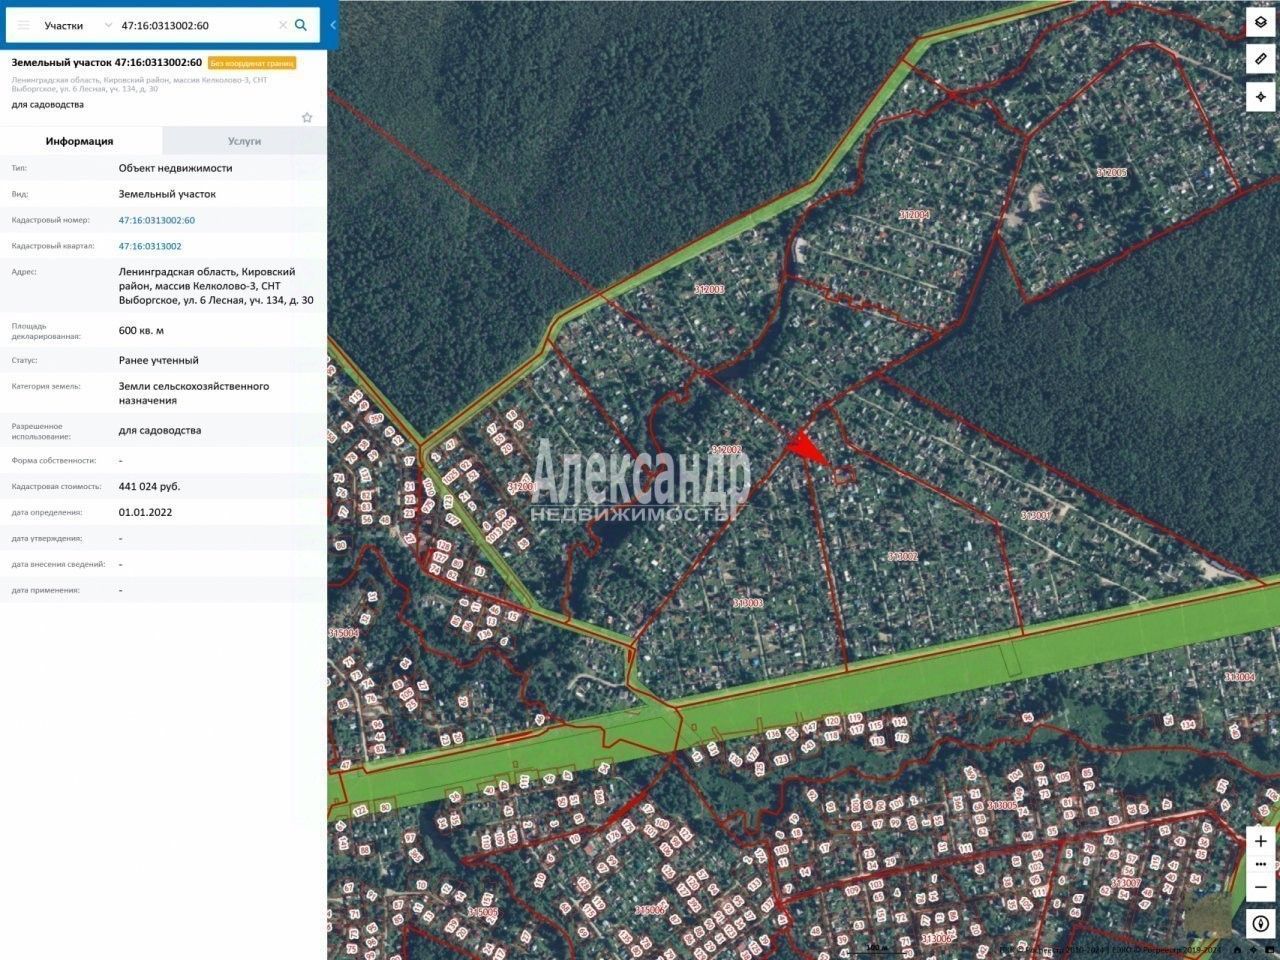Open the hamburger menu icon
This screenshot has width=1280, height=960.
23,25
